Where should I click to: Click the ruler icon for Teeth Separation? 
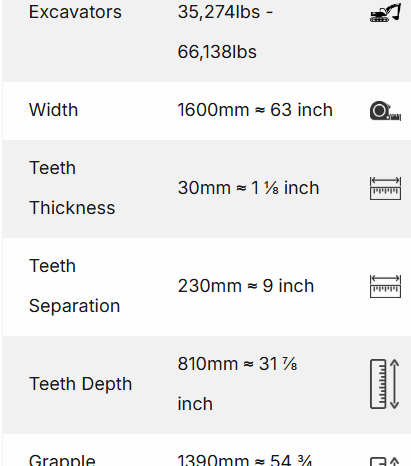(385, 286)
